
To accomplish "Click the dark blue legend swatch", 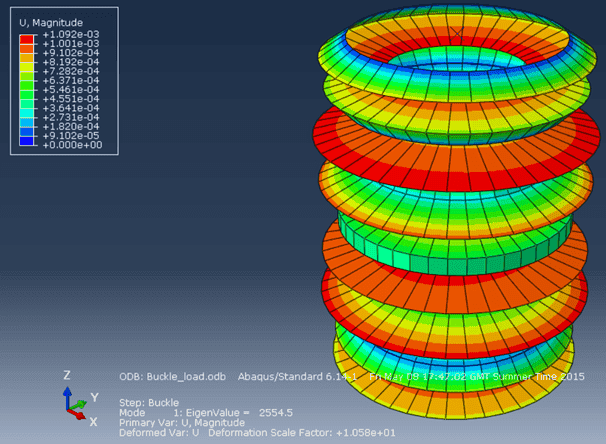I will coord(27,141).
